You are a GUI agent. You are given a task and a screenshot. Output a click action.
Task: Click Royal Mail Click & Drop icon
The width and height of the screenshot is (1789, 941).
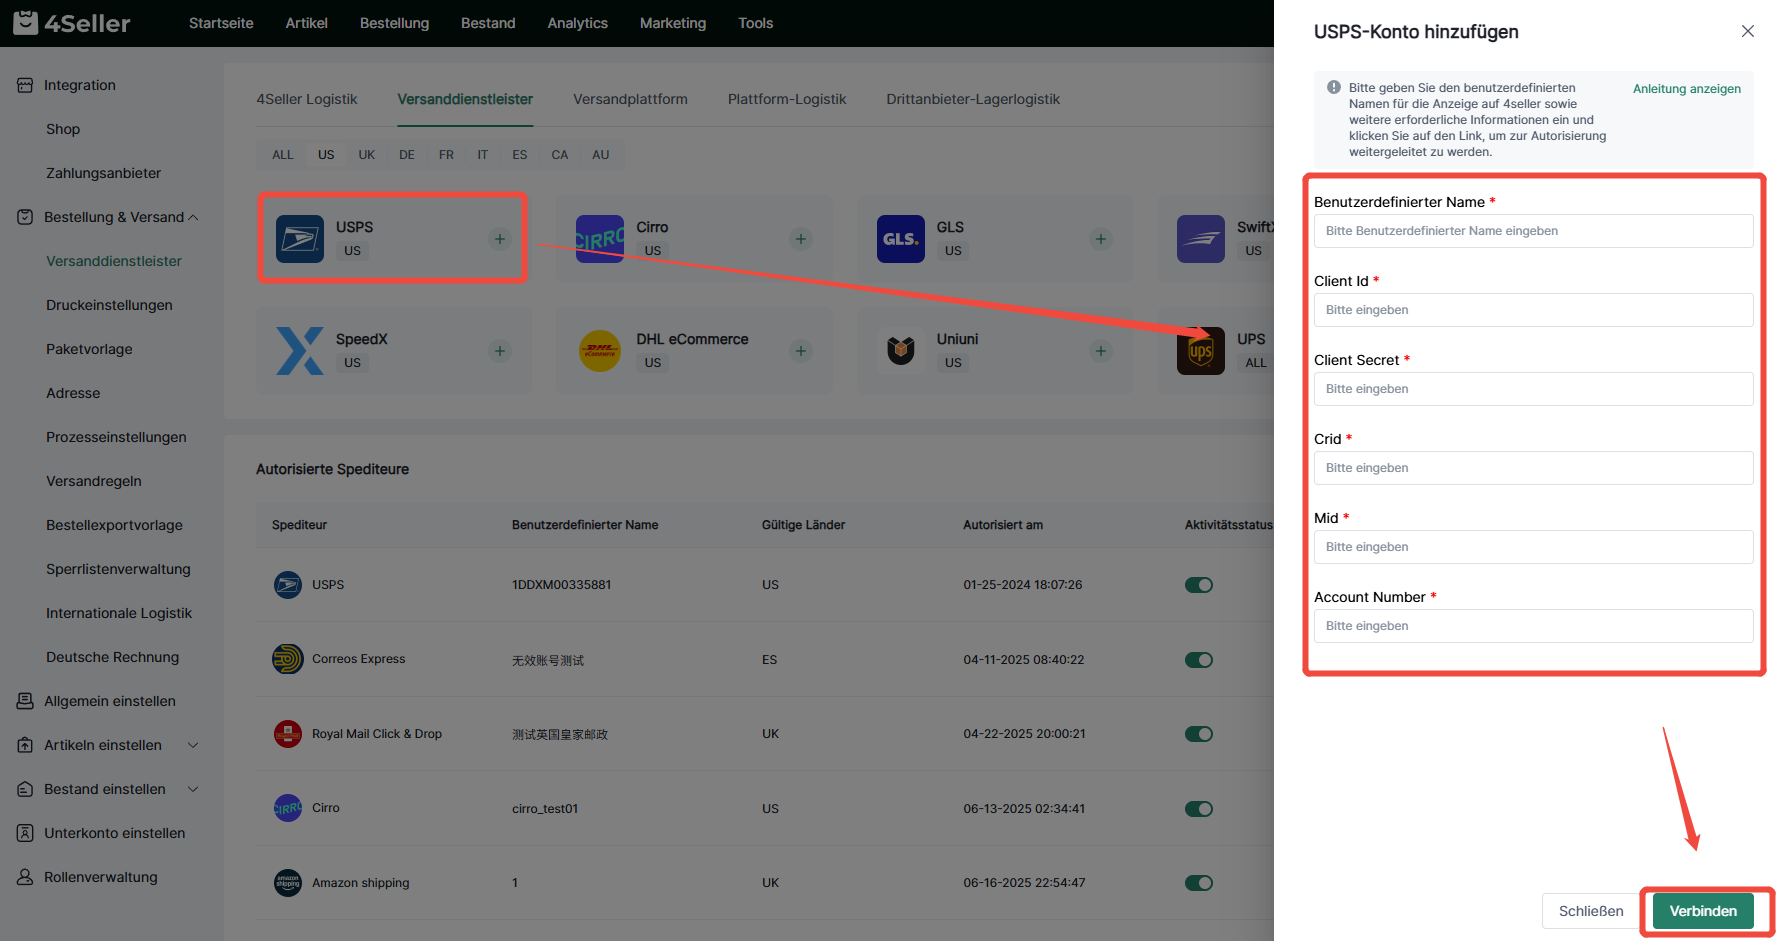tap(288, 734)
